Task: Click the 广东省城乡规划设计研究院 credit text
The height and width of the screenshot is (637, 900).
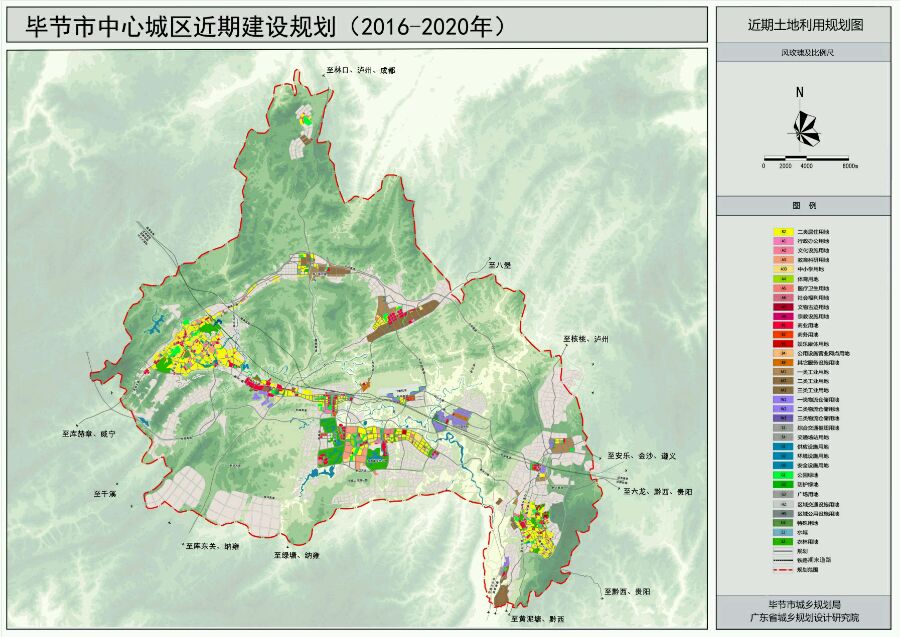Action: [805, 617]
